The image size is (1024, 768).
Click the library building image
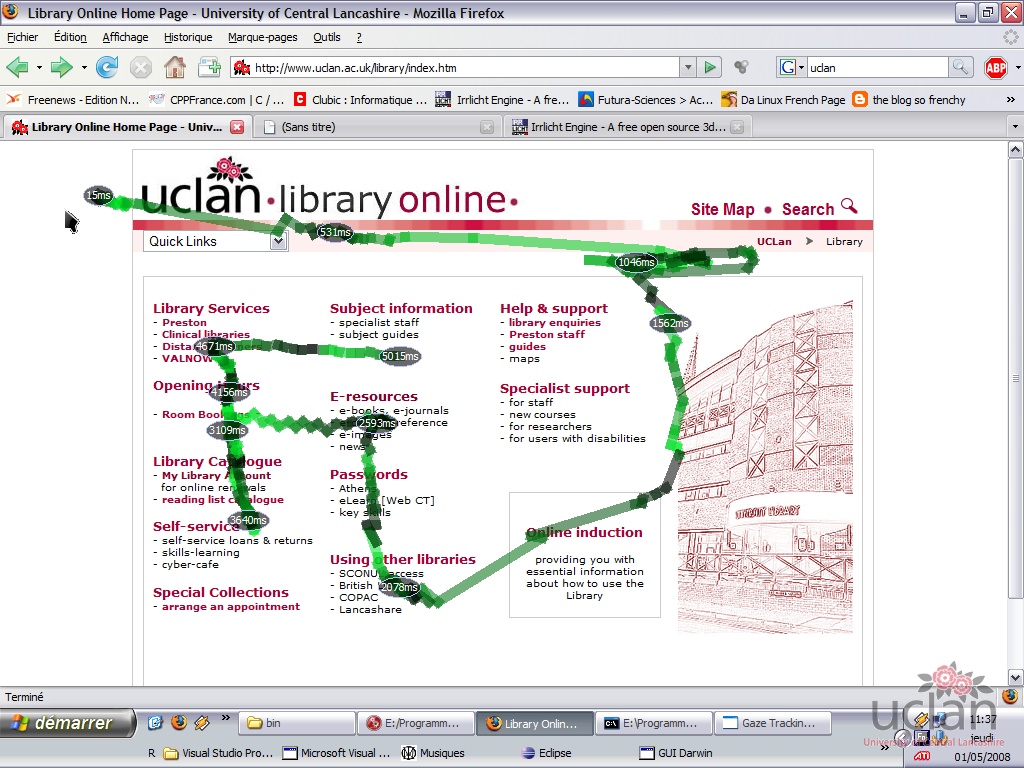765,467
